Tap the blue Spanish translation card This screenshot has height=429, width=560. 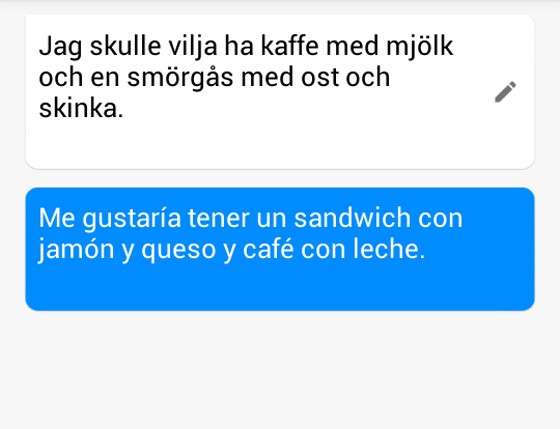280,249
